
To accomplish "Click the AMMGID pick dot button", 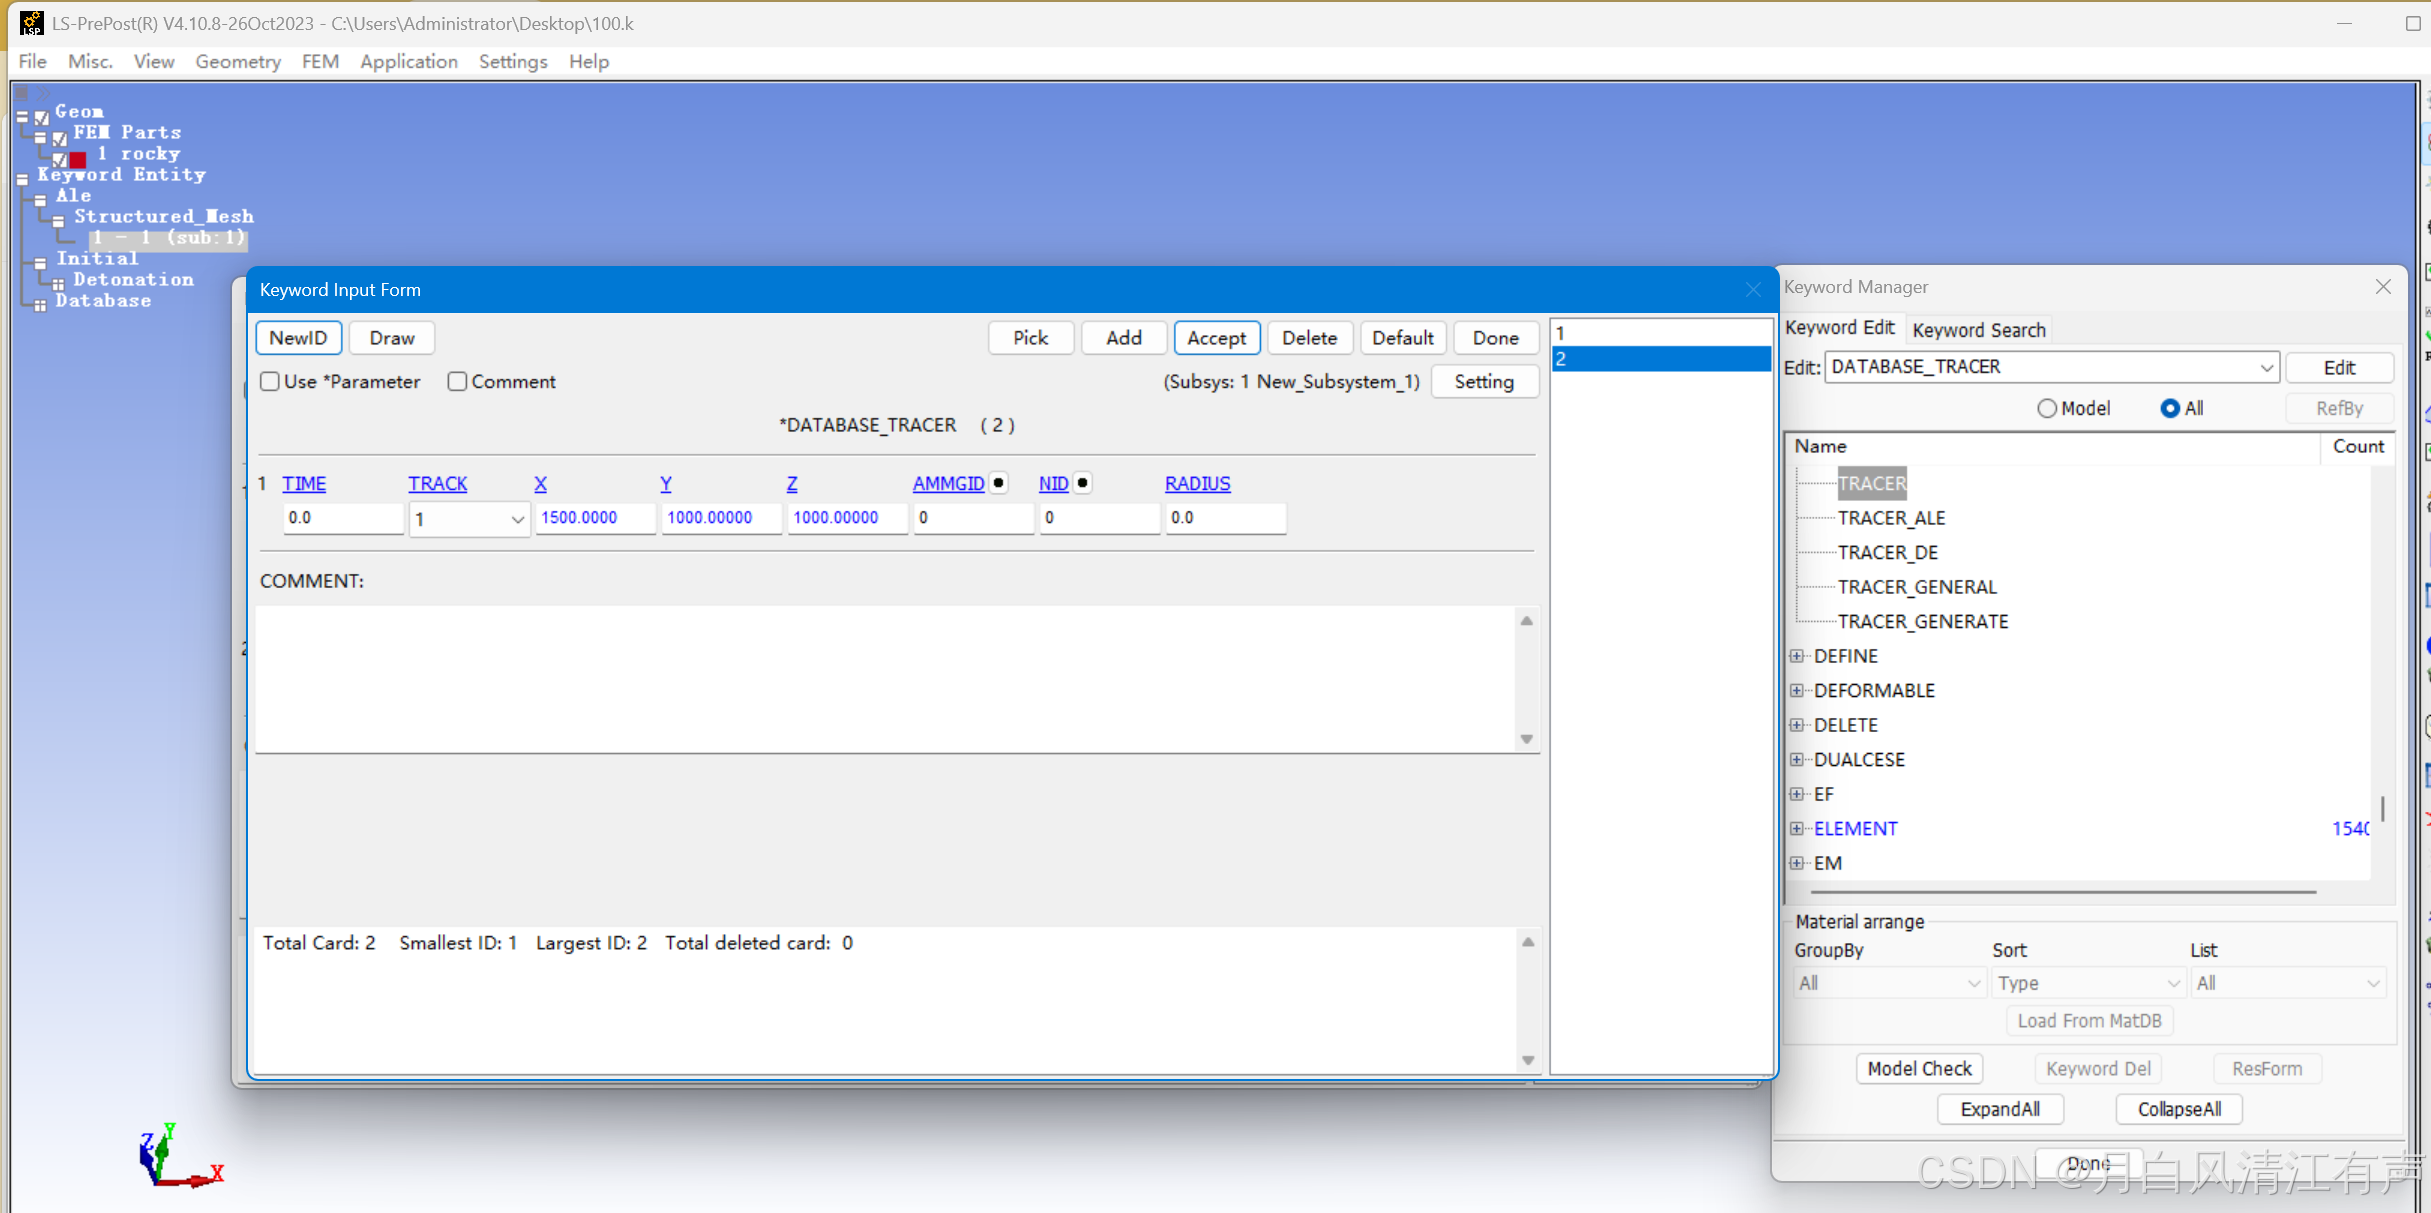I will pos(998,483).
